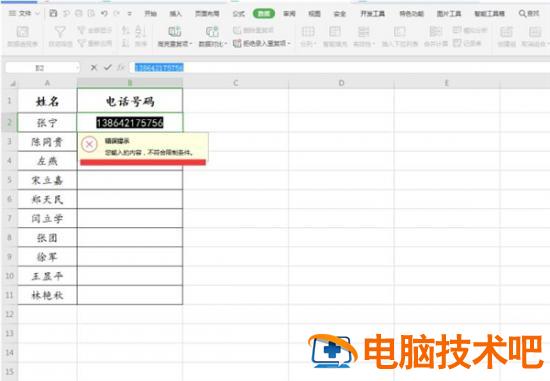550x381 pixels.
Task: Click the Data Validation (有效性) icon
Action: pyautogui.click(x=363, y=32)
